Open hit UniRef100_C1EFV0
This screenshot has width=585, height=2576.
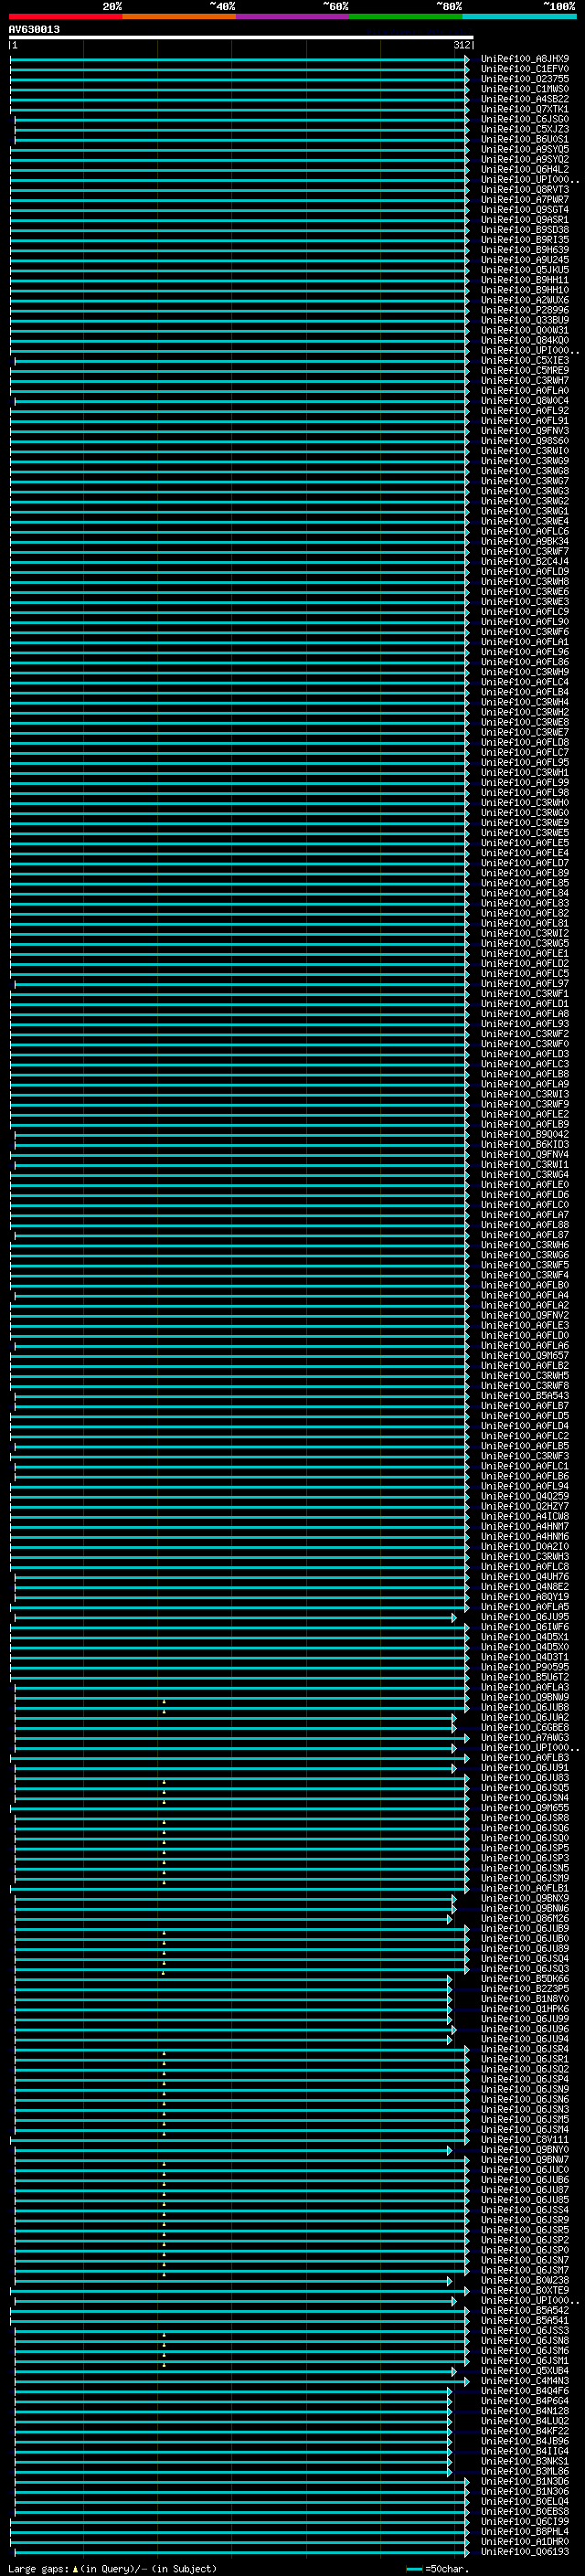click(525, 69)
